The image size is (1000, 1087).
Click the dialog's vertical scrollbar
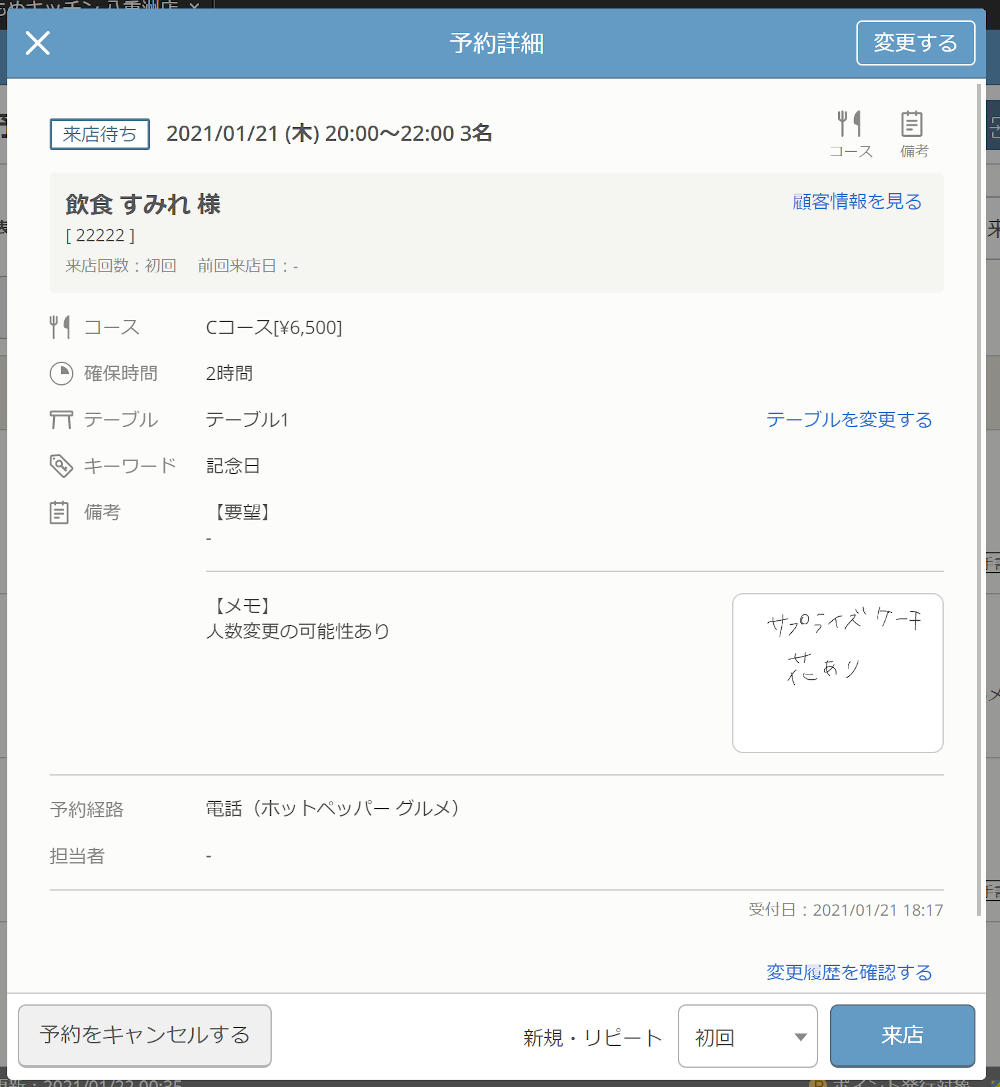click(979, 400)
